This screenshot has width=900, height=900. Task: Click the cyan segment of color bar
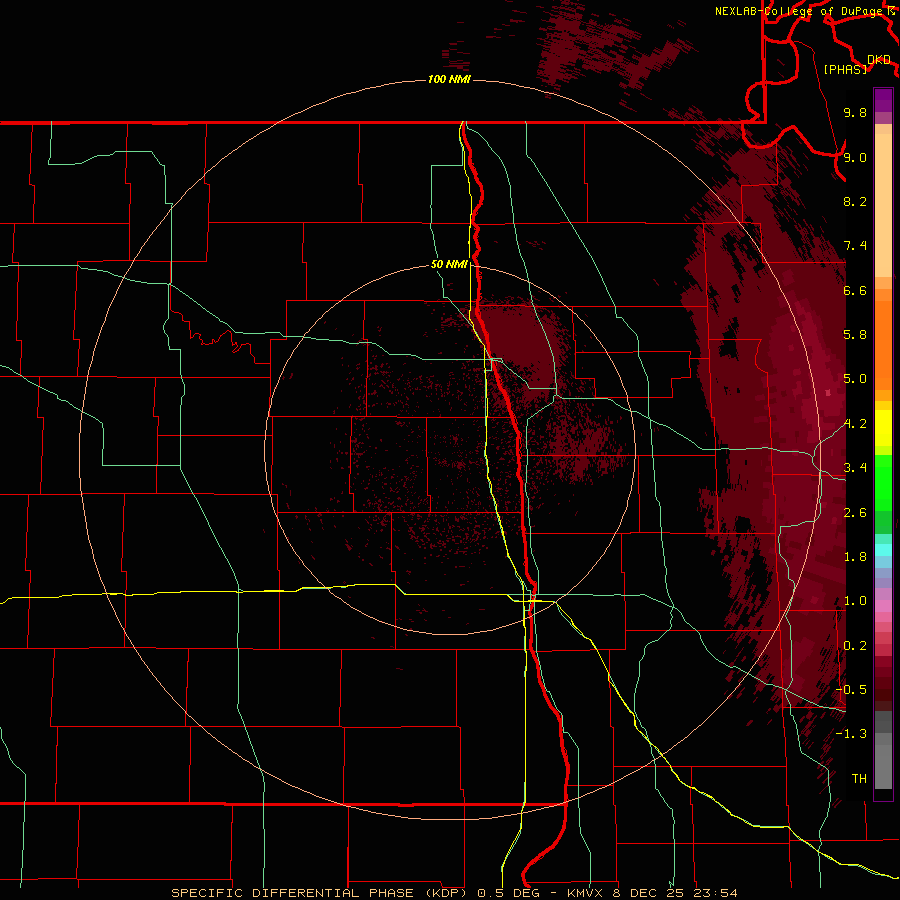883,550
